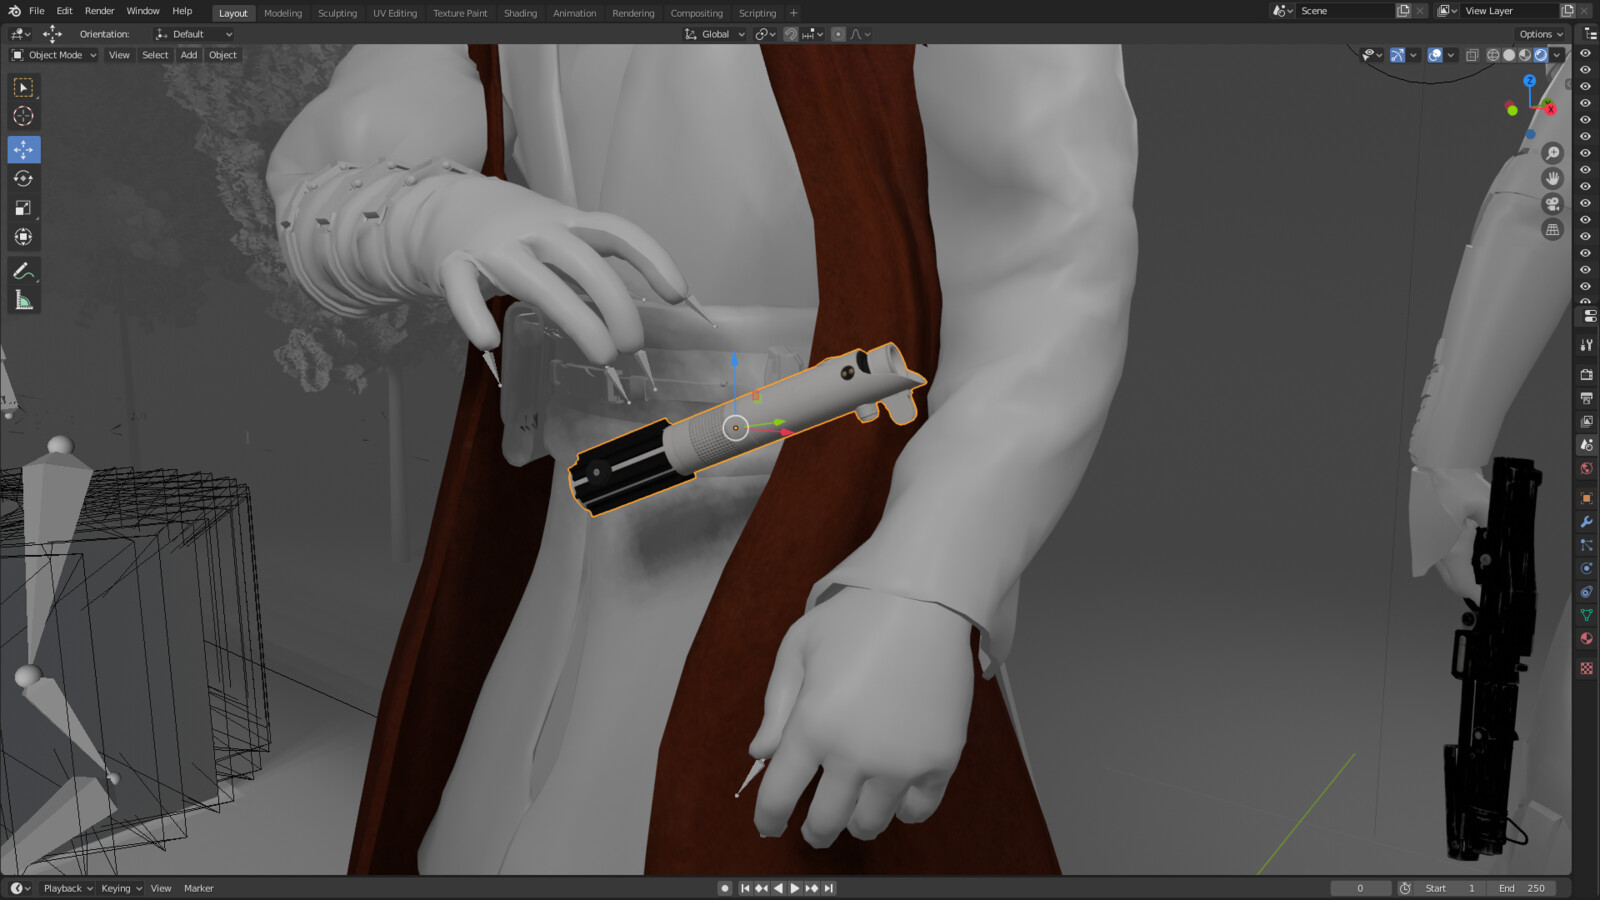Click the current frame 0 field
Viewport: 1600px width, 900px height.
point(1360,888)
